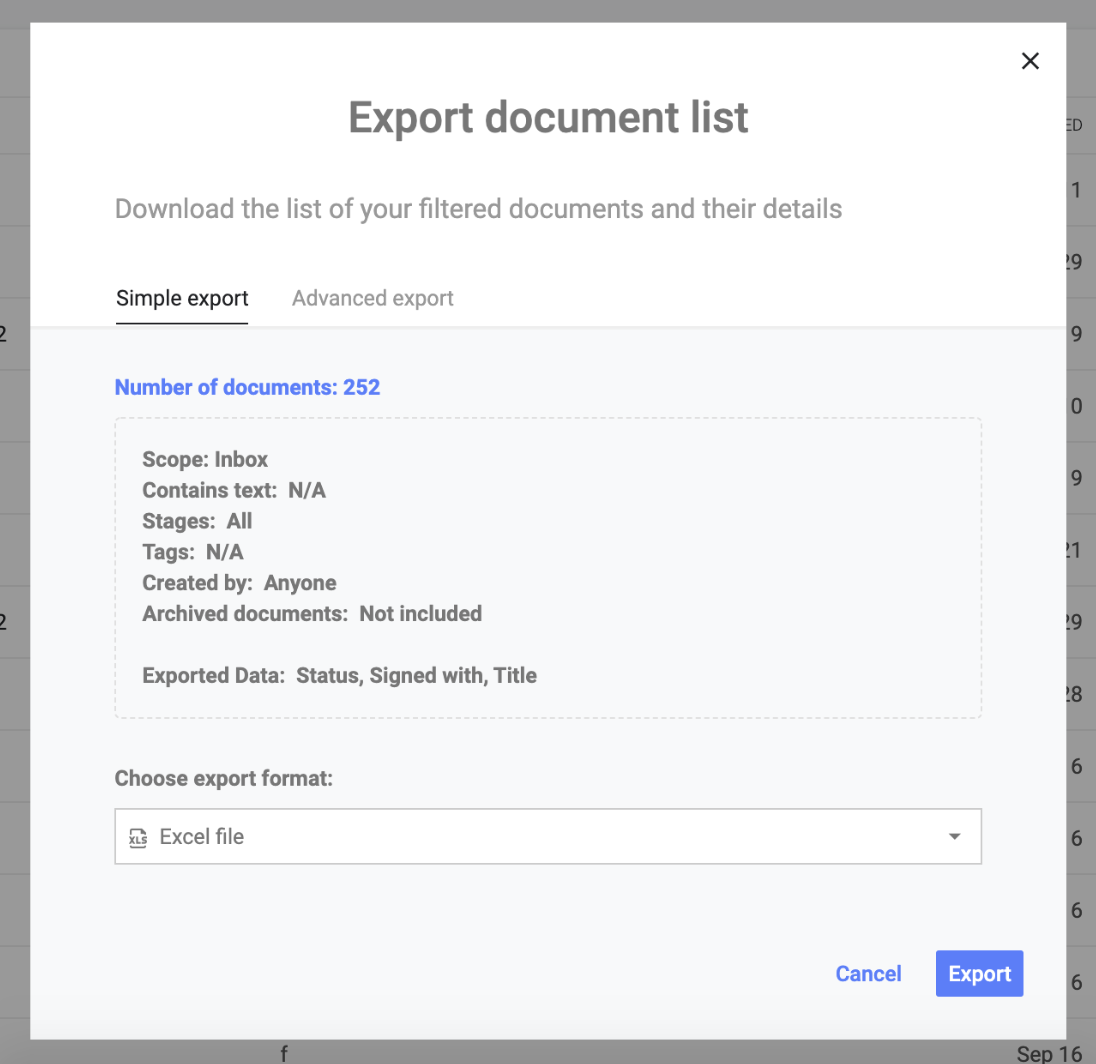This screenshot has height=1064, width=1096.
Task: Click the Number of documents: 252 text
Action: [247, 387]
